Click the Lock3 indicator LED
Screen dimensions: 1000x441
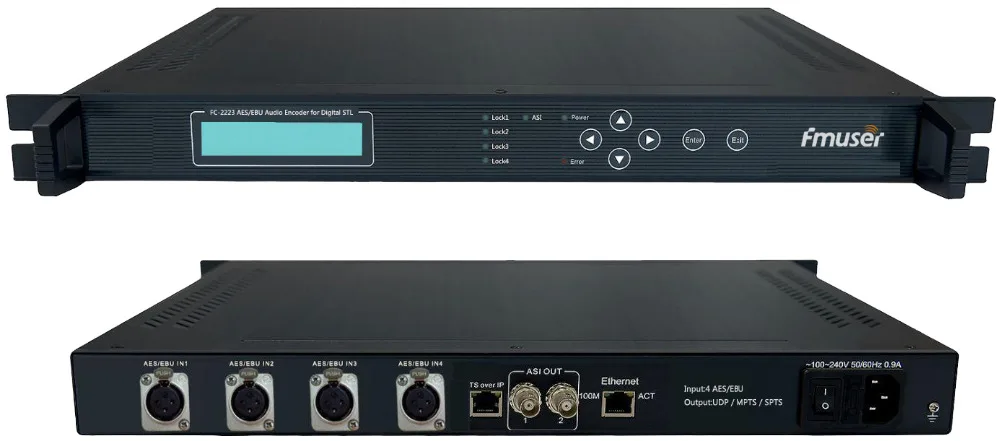pos(485,147)
